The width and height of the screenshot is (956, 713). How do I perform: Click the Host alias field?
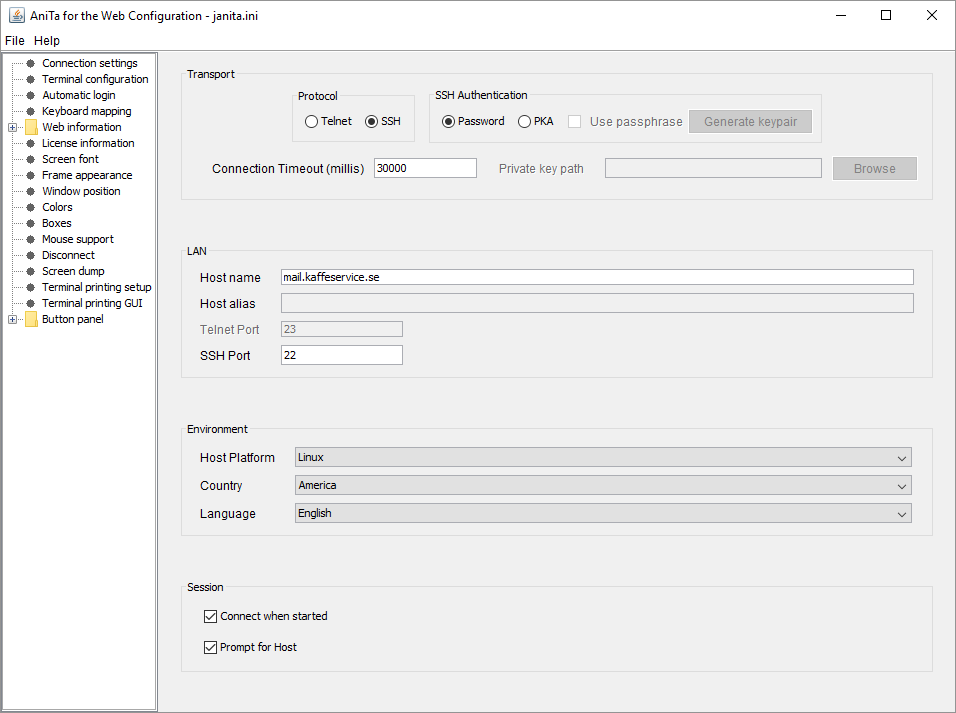(x=598, y=303)
